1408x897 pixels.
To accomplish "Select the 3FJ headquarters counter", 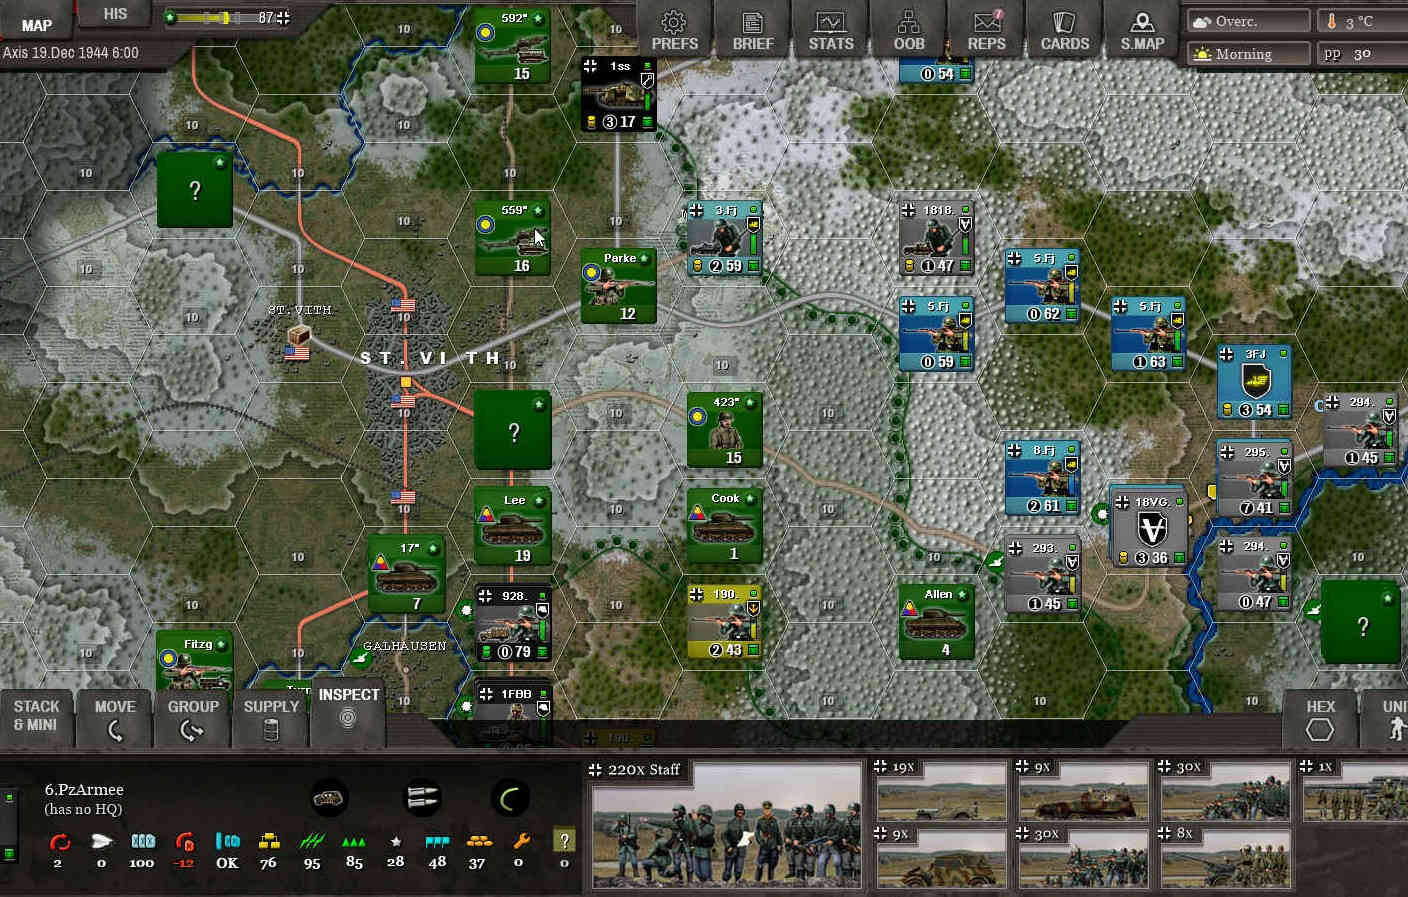I will click(1254, 382).
